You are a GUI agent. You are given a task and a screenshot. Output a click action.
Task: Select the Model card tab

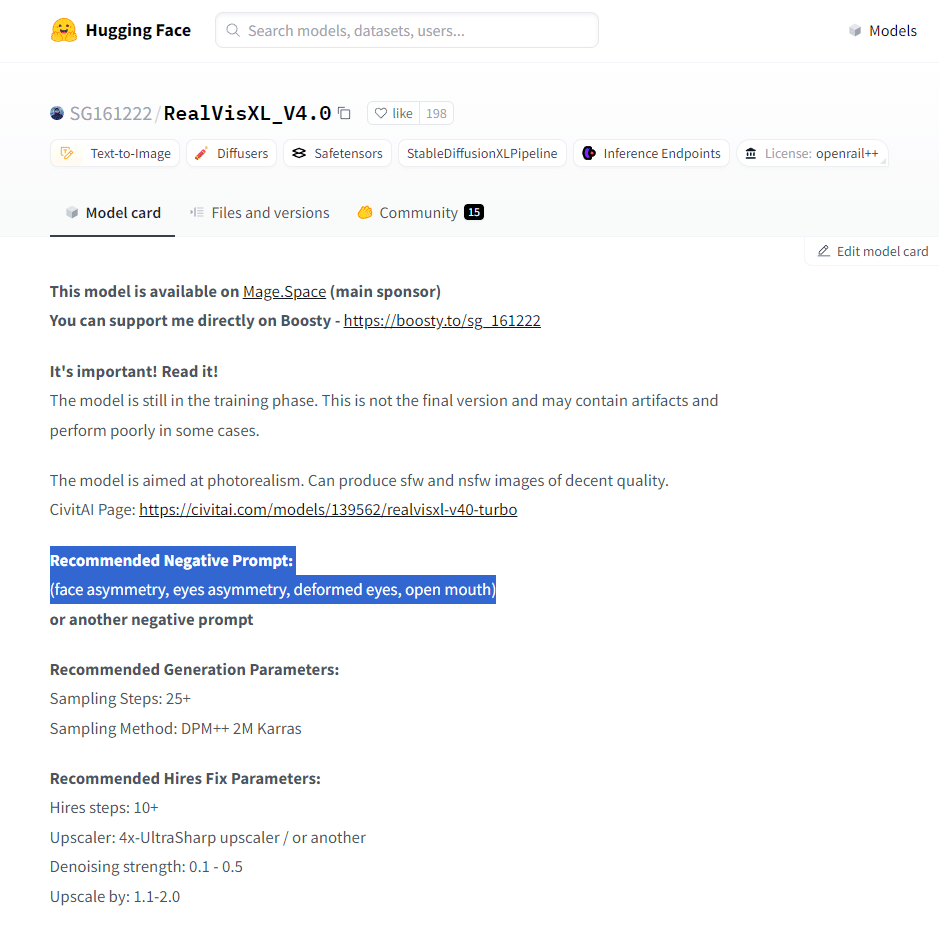(112, 212)
